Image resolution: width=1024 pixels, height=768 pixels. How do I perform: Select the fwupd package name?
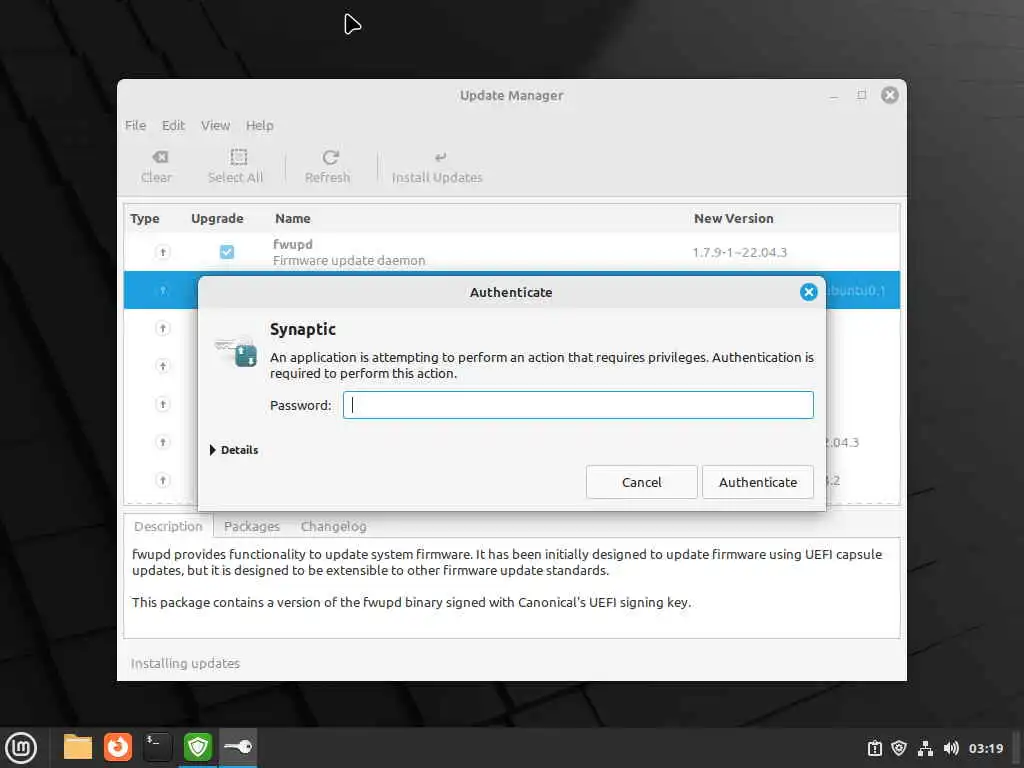(x=293, y=244)
